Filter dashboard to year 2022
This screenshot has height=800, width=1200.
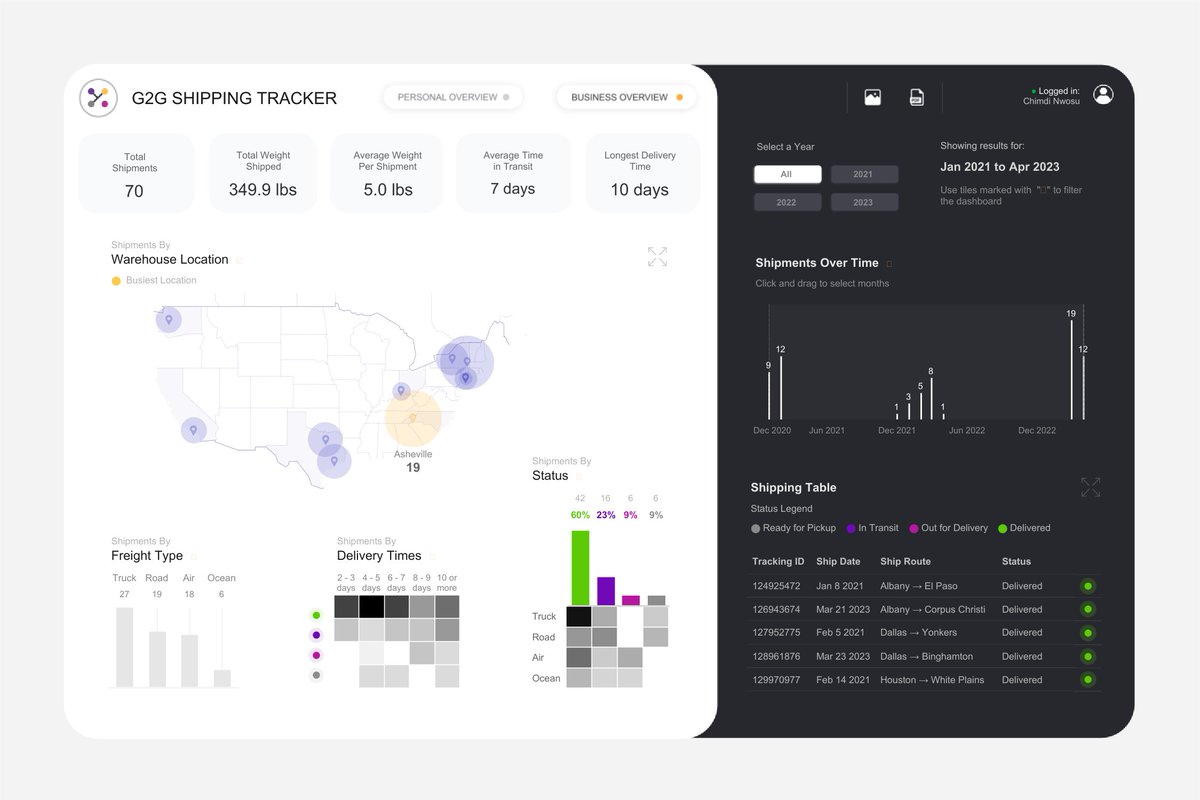tap(787, 202)
